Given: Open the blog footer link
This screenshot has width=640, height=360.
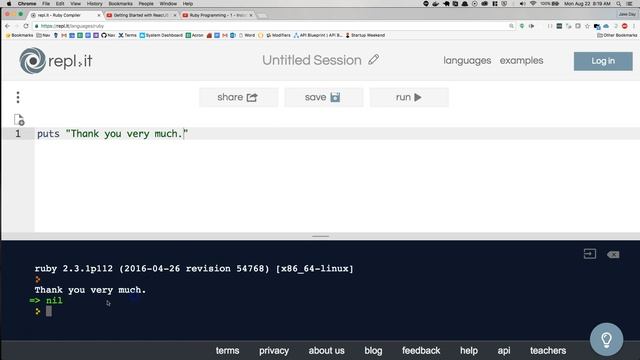Looking at the screenshot, I should [373, 351].
